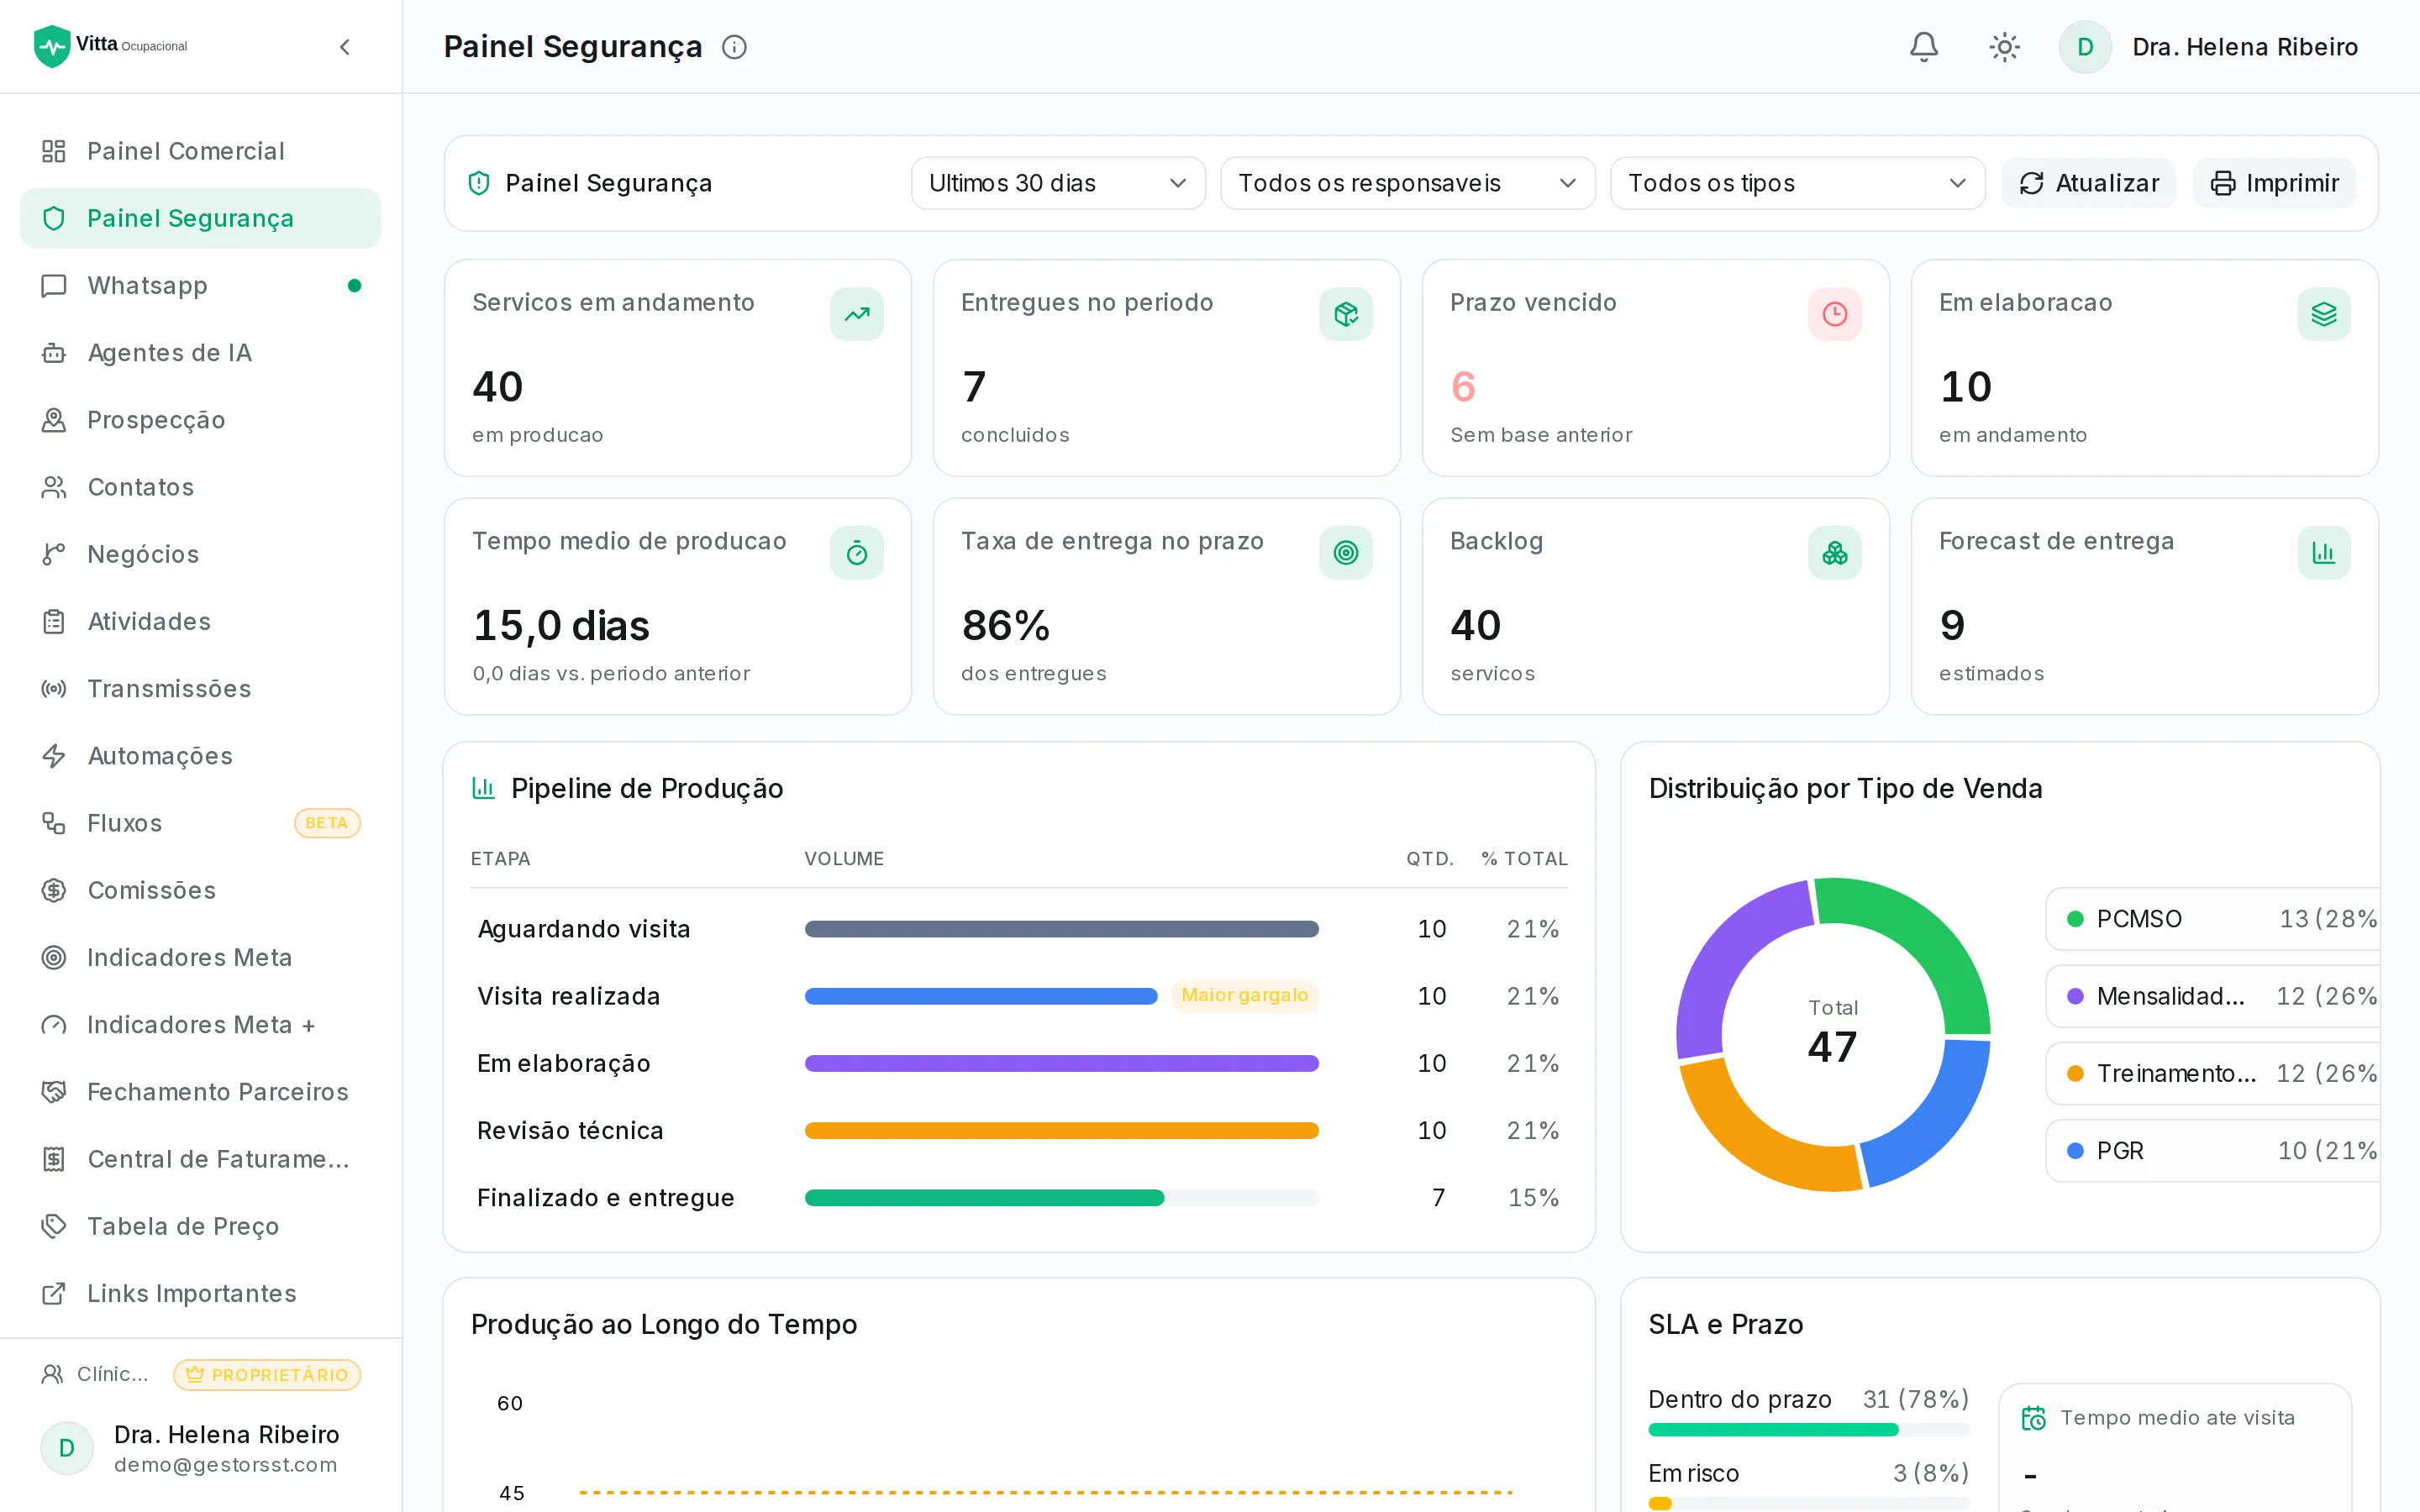Expand the Todos os responsaveis dropdown
The image size is (2420, 1512).
[x=1407, y=183]
